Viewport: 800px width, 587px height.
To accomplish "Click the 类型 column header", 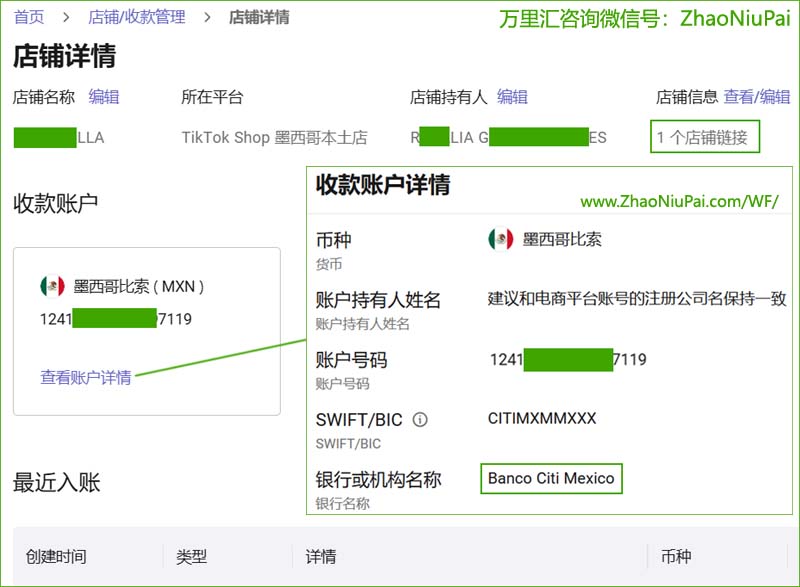I will (191, 557).
